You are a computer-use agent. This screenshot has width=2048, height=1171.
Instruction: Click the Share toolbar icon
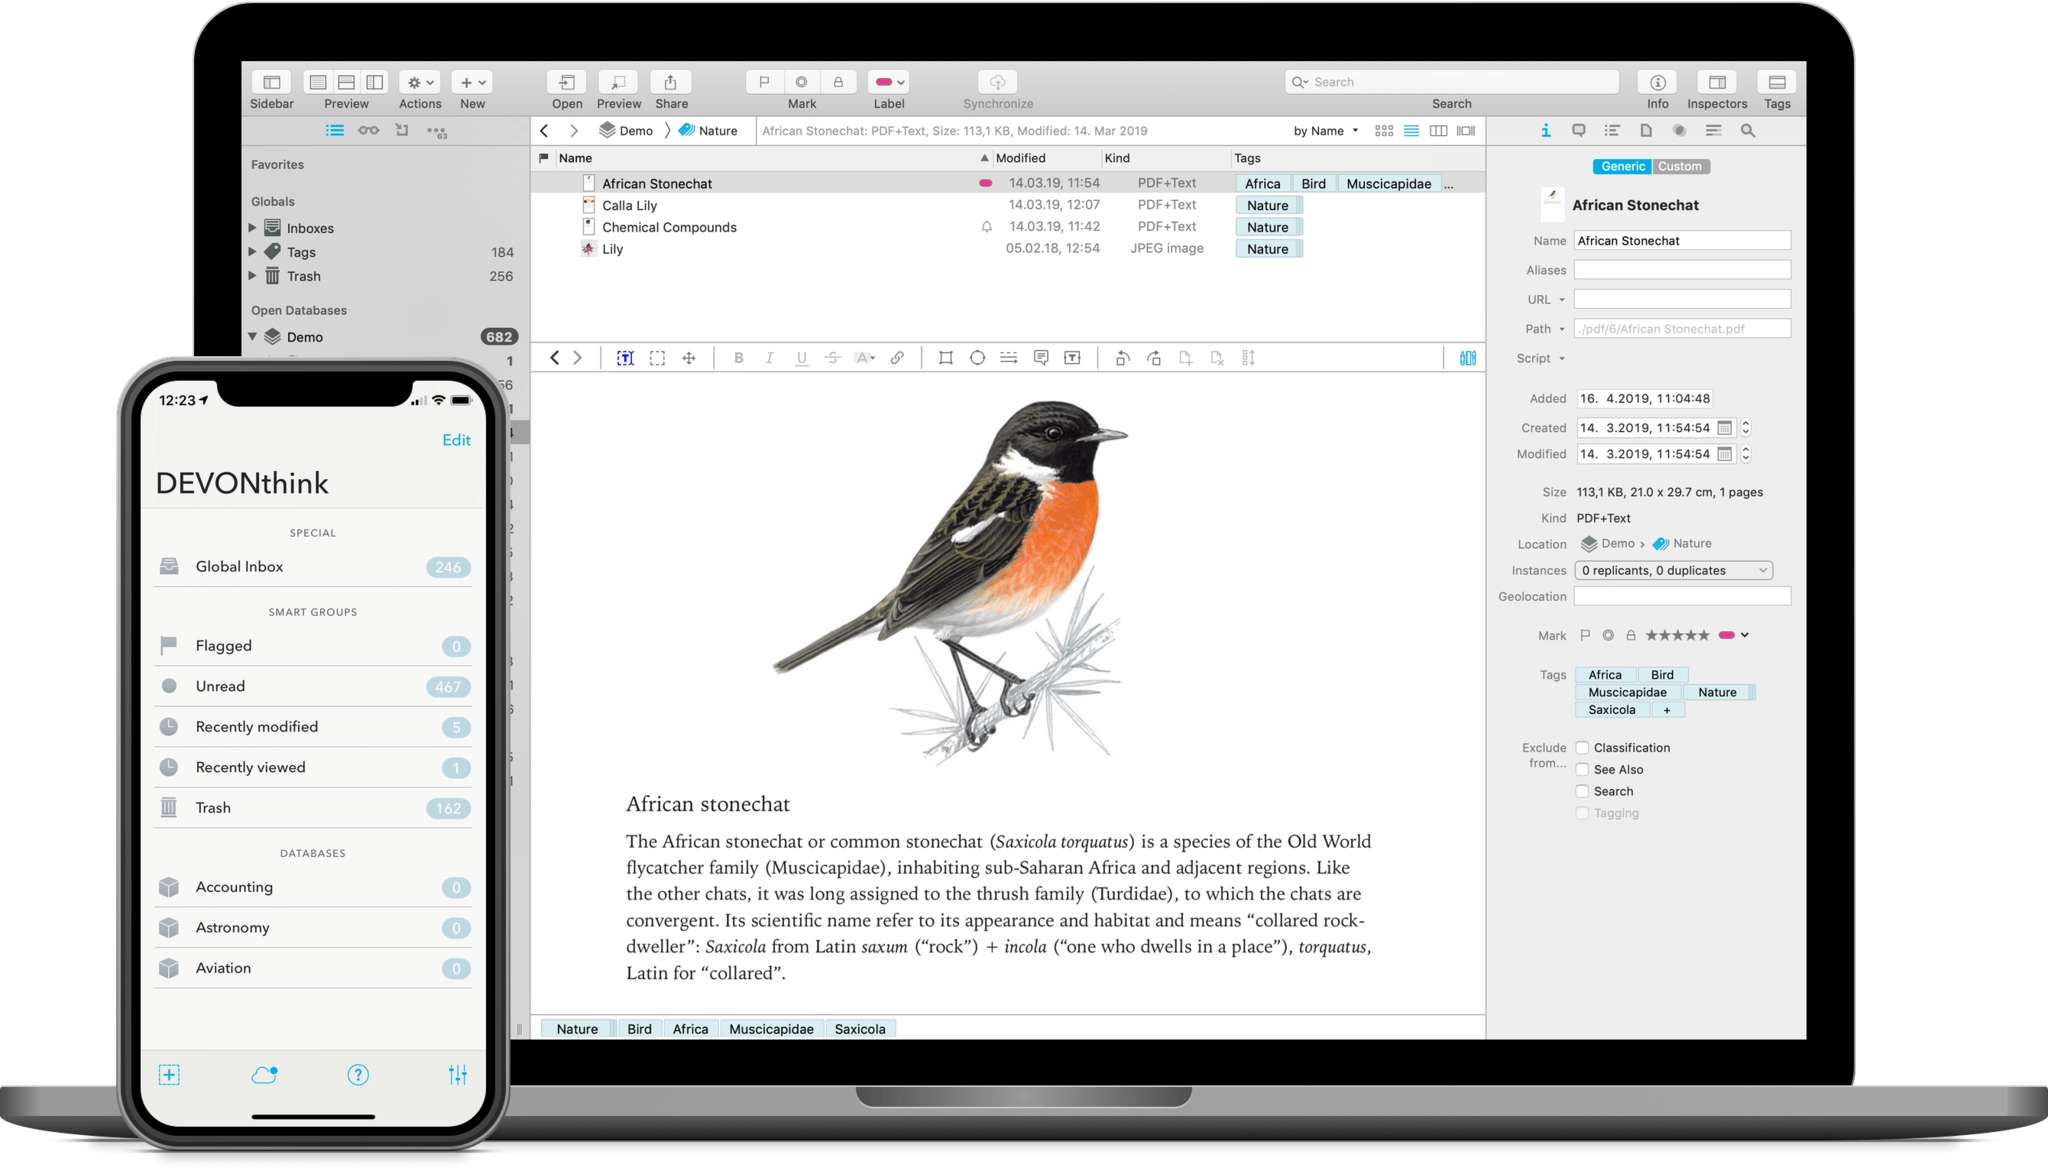pyautogui.click(x=670, y=82)
